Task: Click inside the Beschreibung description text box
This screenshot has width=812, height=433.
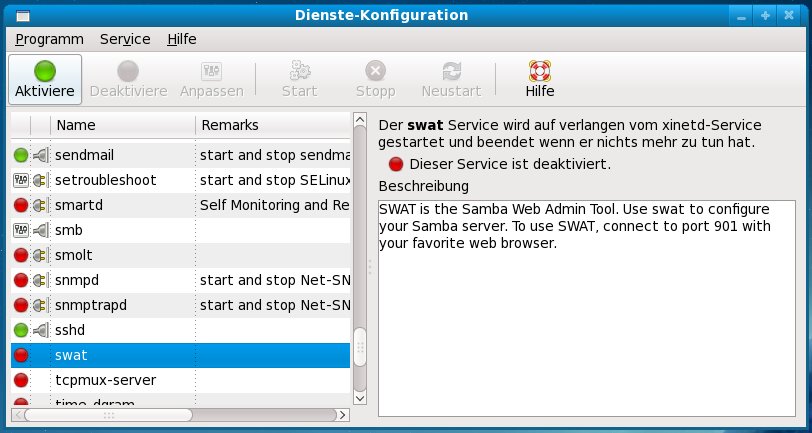Action: click(586, 320)
